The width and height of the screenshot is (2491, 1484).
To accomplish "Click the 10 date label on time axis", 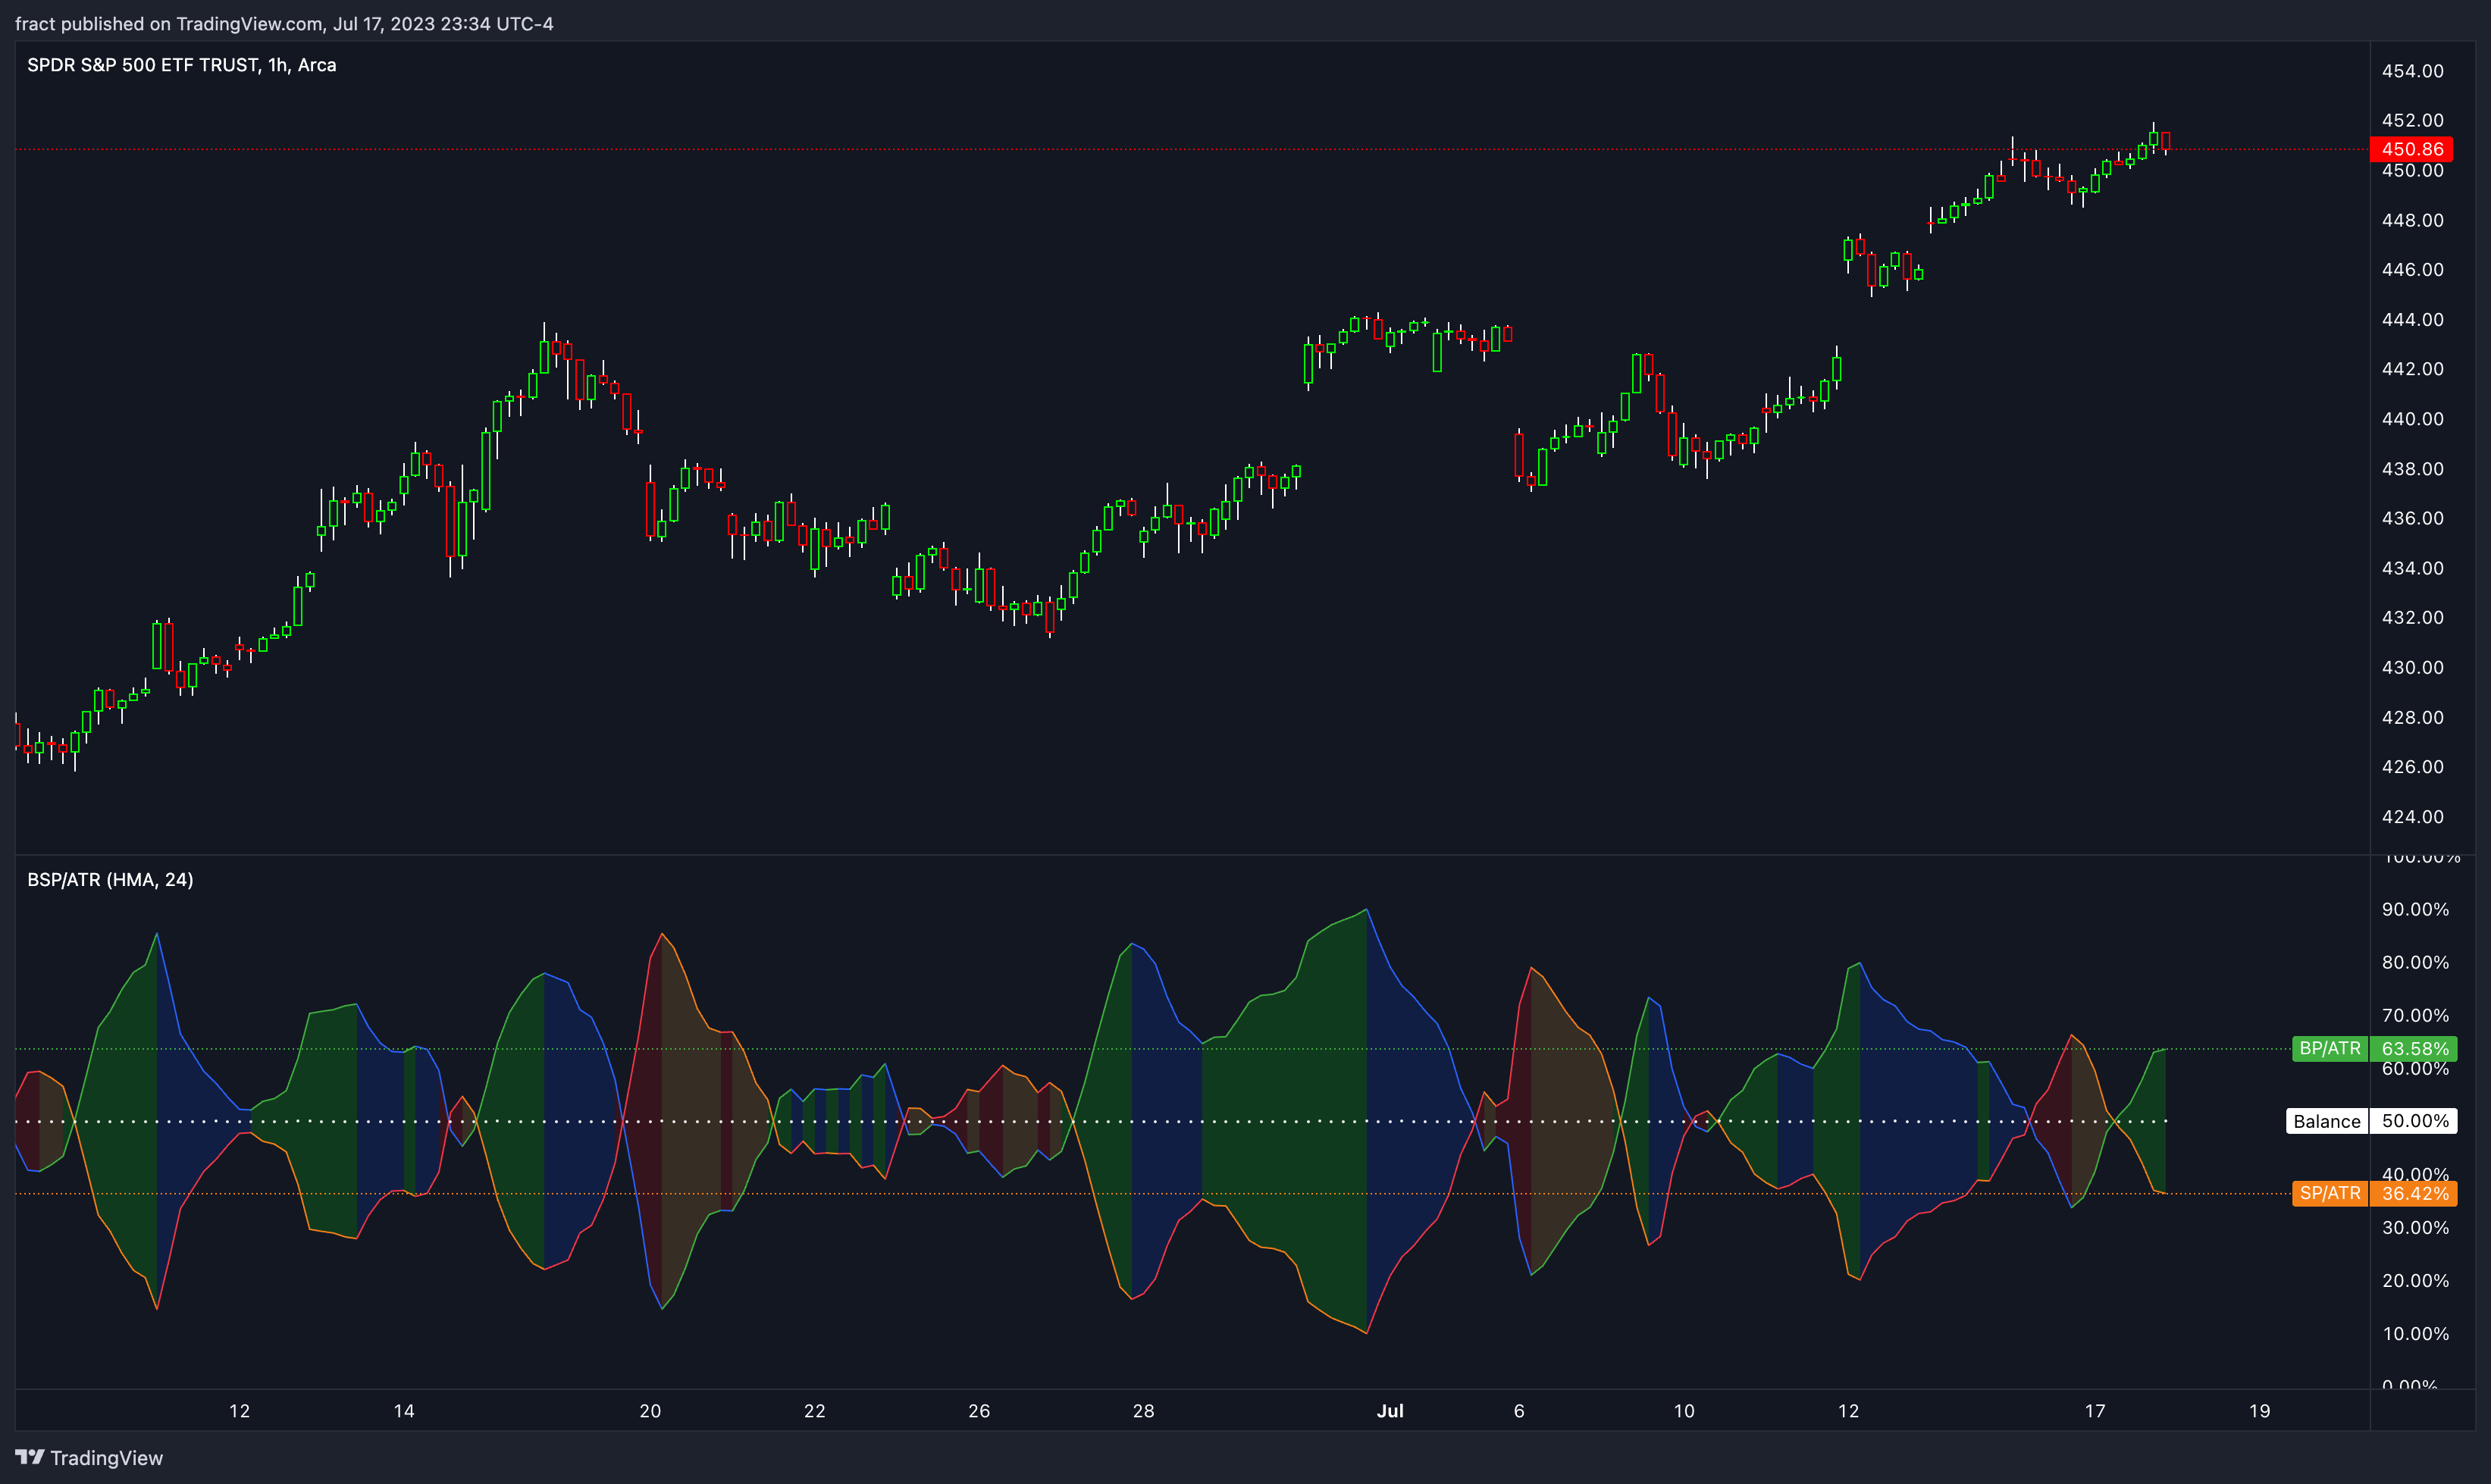I will point(1684,1411).
